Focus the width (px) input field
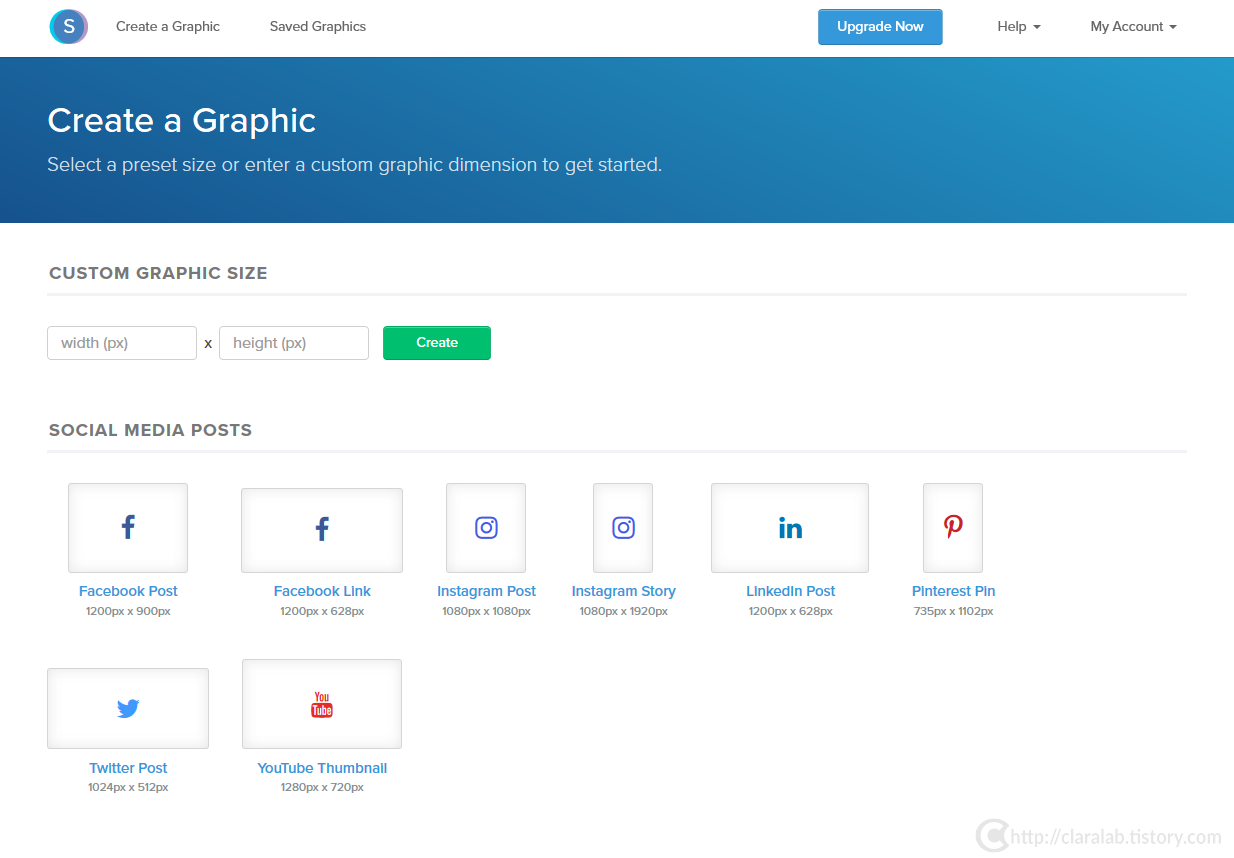This screenshot has width=1234, height=858. pos(122,343)
